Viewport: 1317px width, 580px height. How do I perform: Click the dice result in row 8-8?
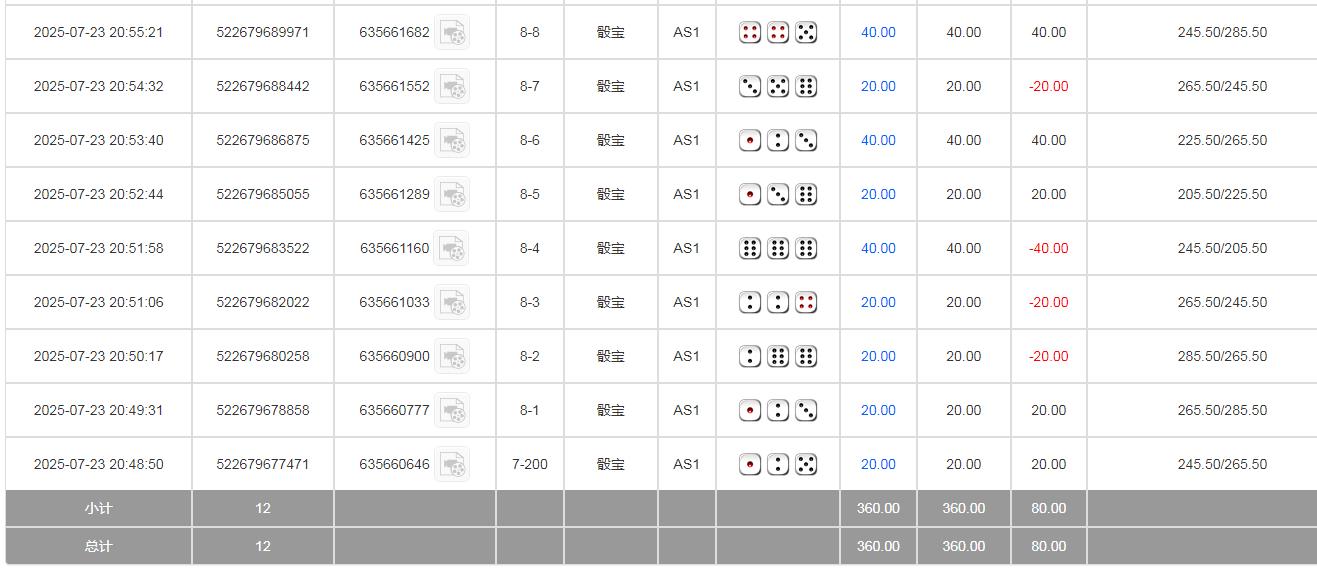click(x=778, y=33)
